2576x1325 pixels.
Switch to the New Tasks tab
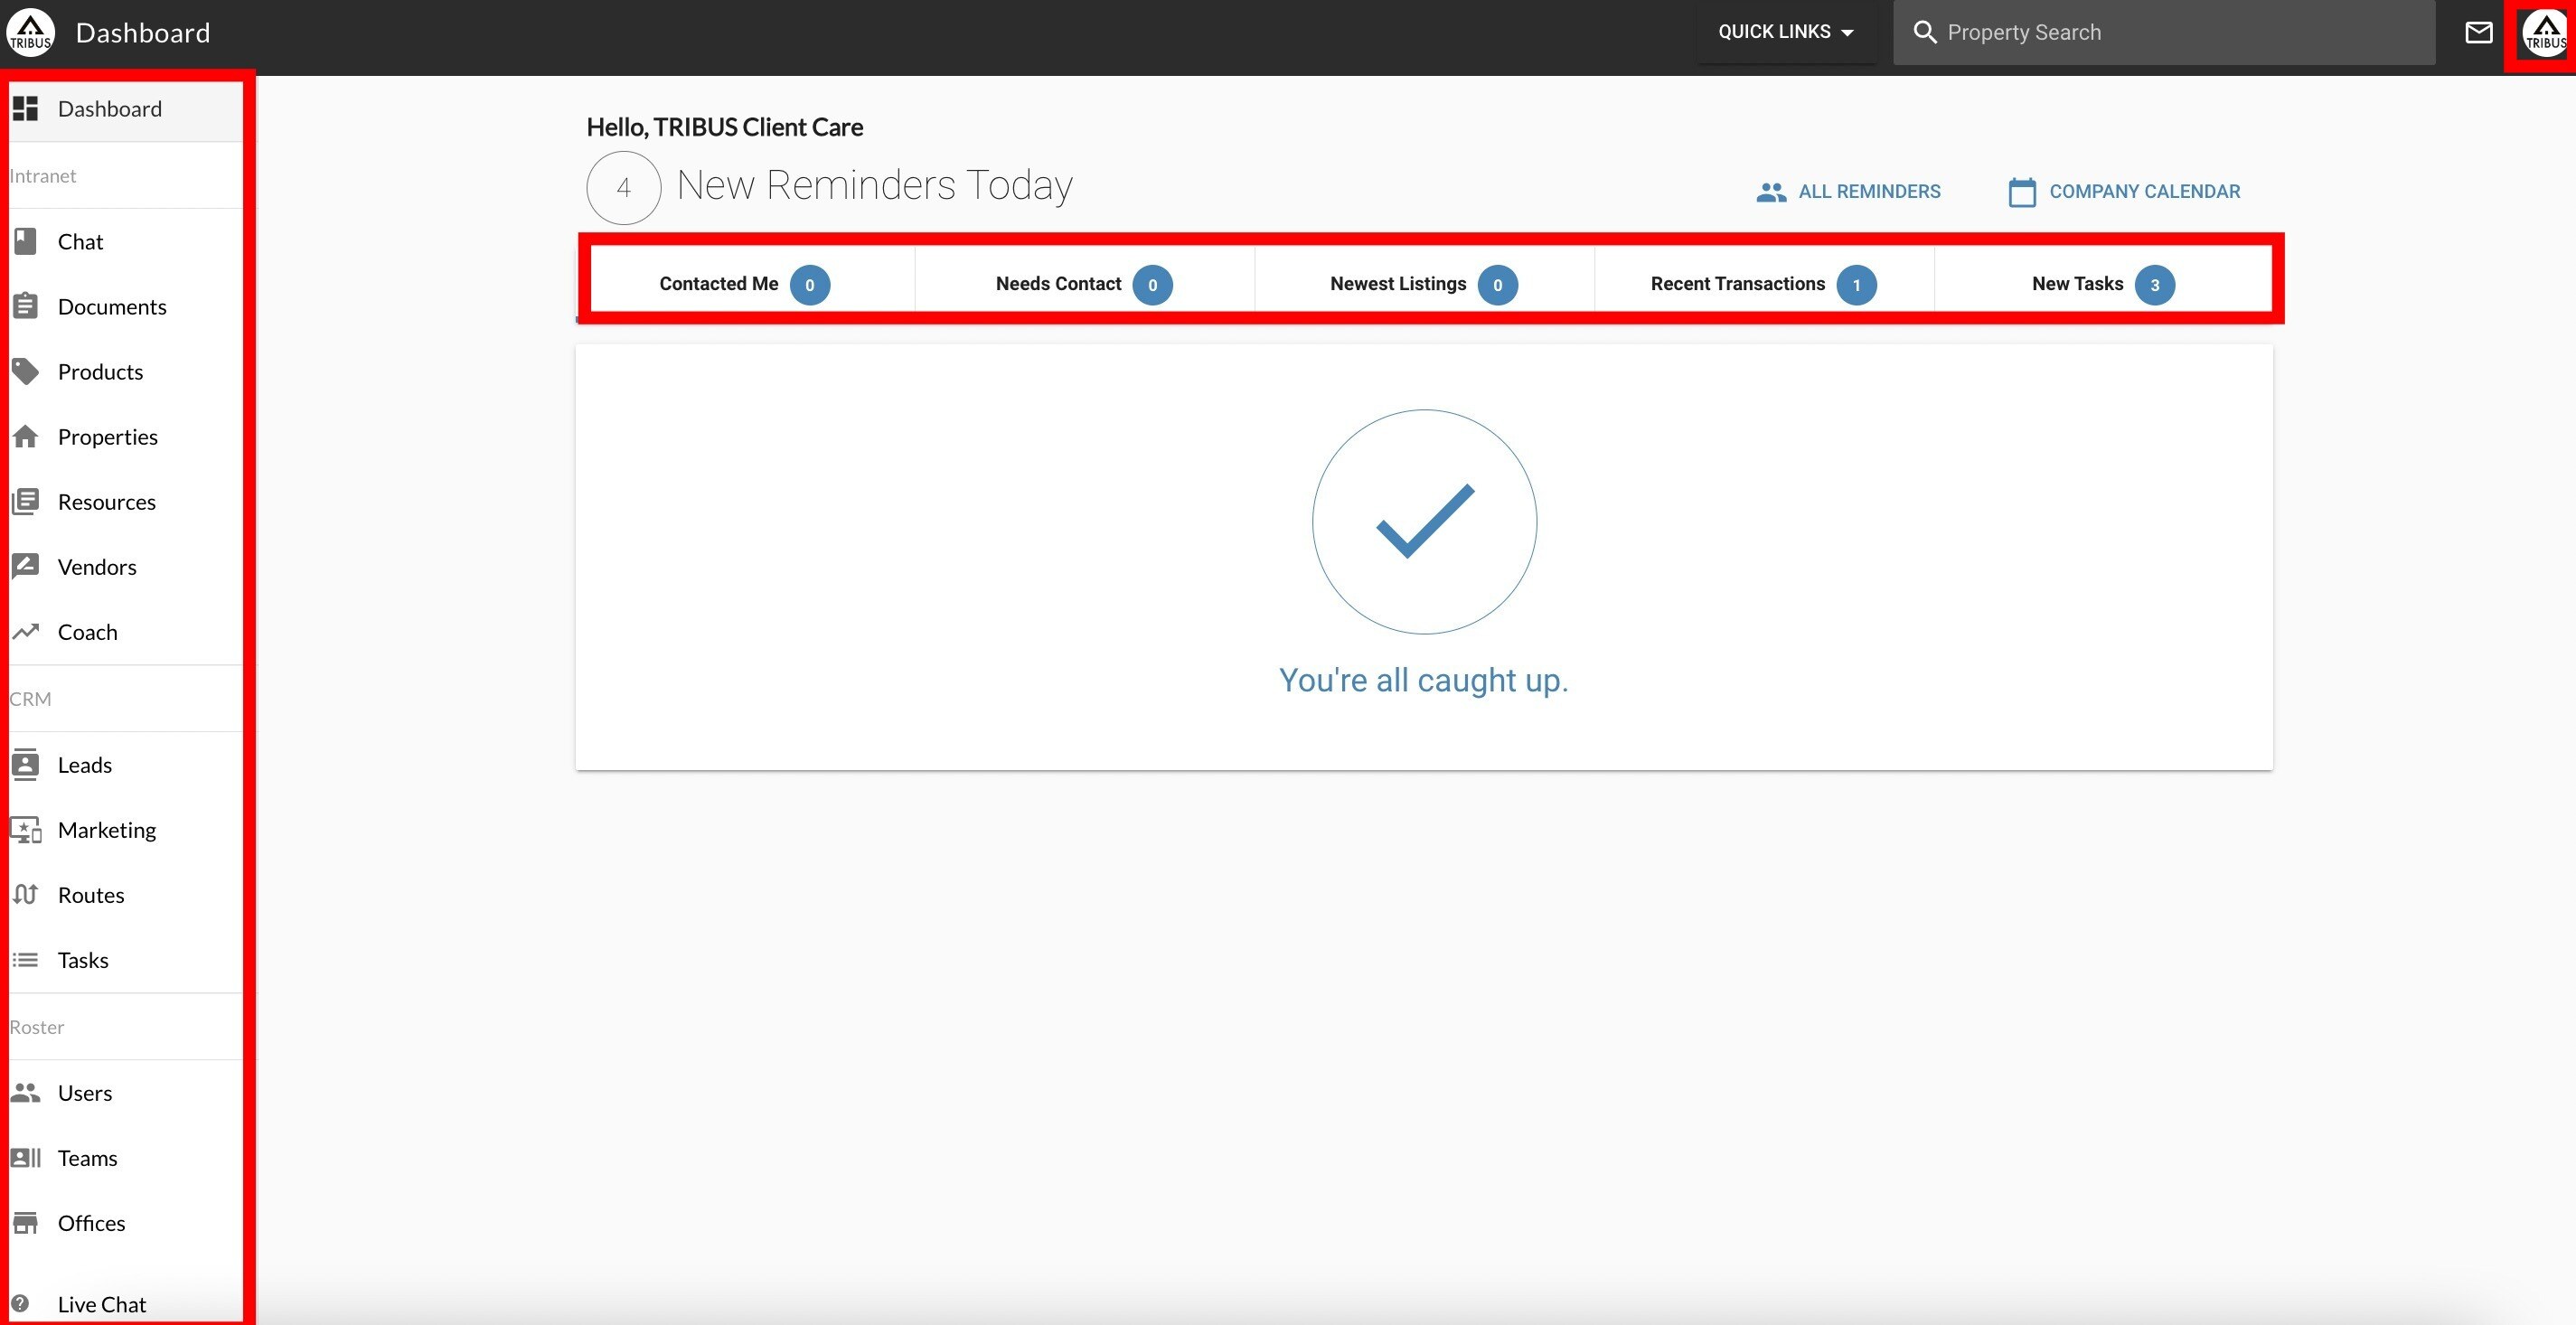pos(2104,284)
